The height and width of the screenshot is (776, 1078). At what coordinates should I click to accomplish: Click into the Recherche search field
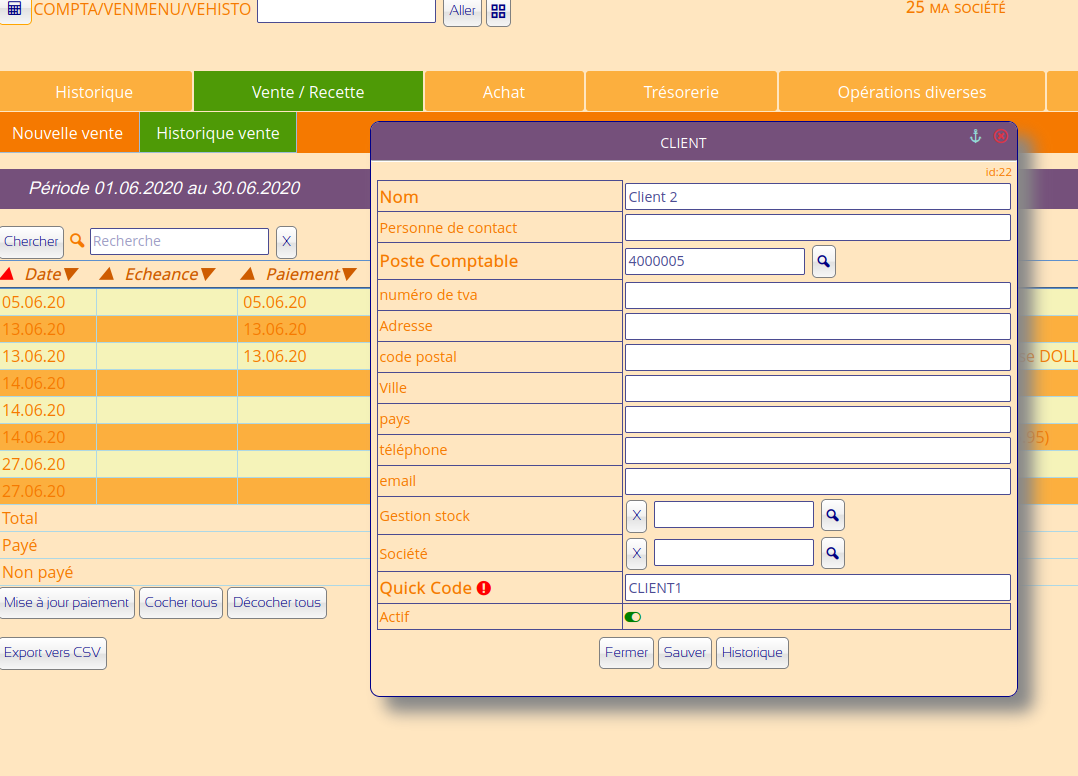coord(179,241)
